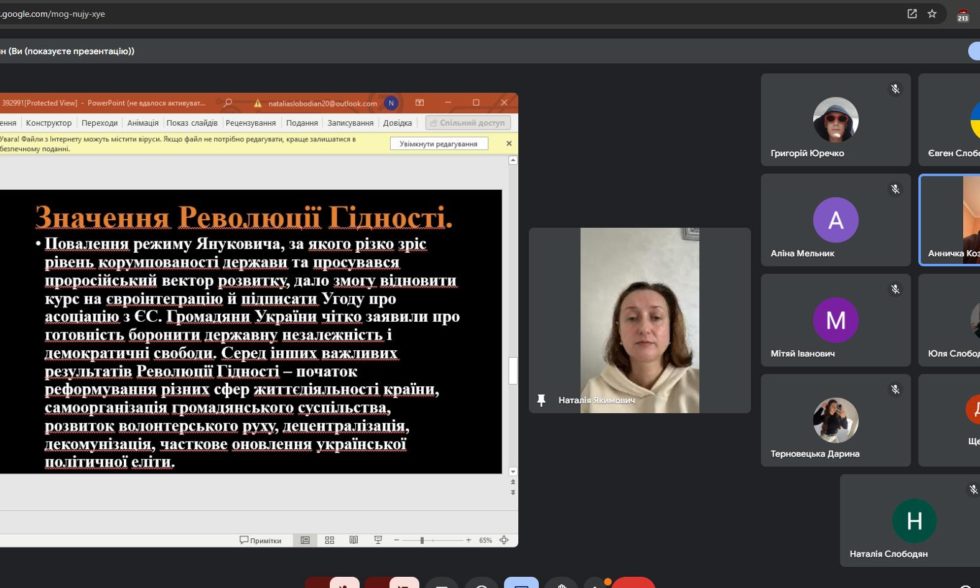Switch to Slide Sorter view icon
980x588 pixels.
coord(329,539)
